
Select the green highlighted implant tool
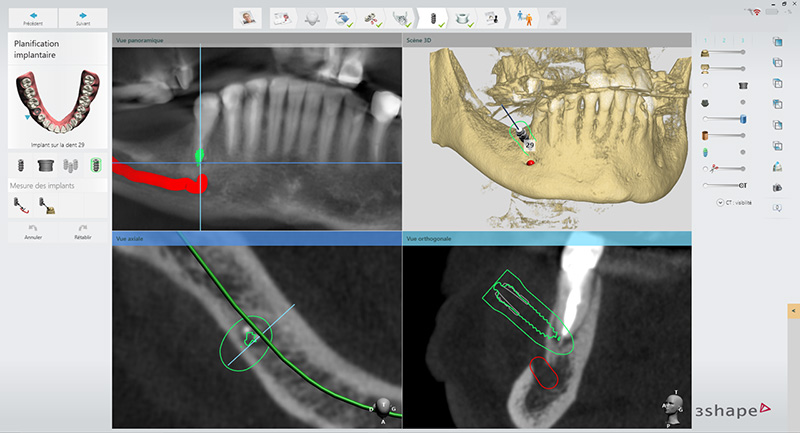tap(96, 165)
